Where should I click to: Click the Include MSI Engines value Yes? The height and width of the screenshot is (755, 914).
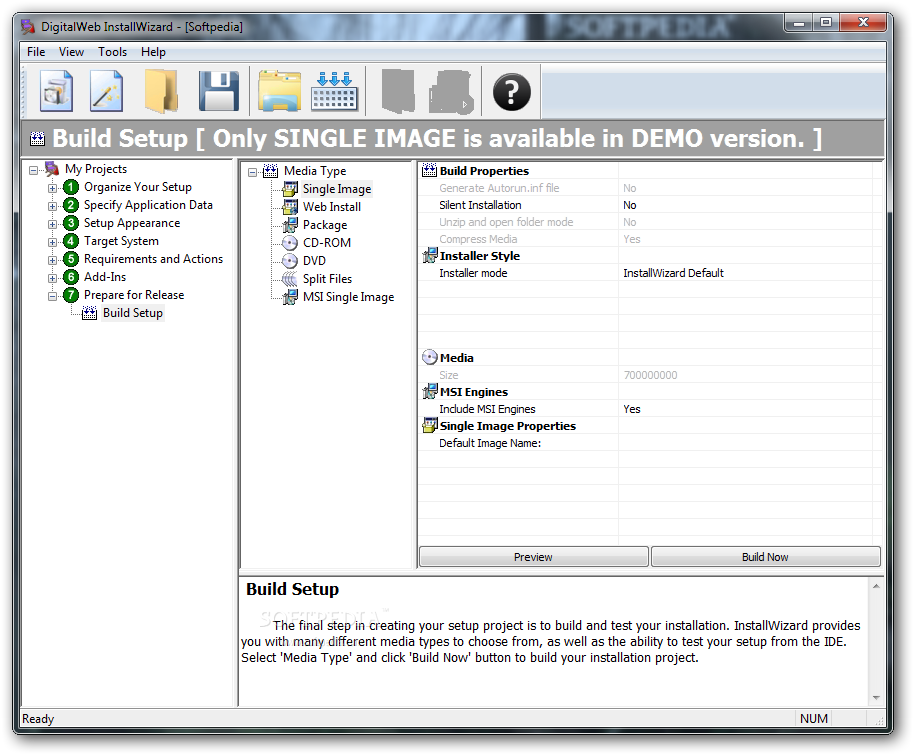point(631,409)
